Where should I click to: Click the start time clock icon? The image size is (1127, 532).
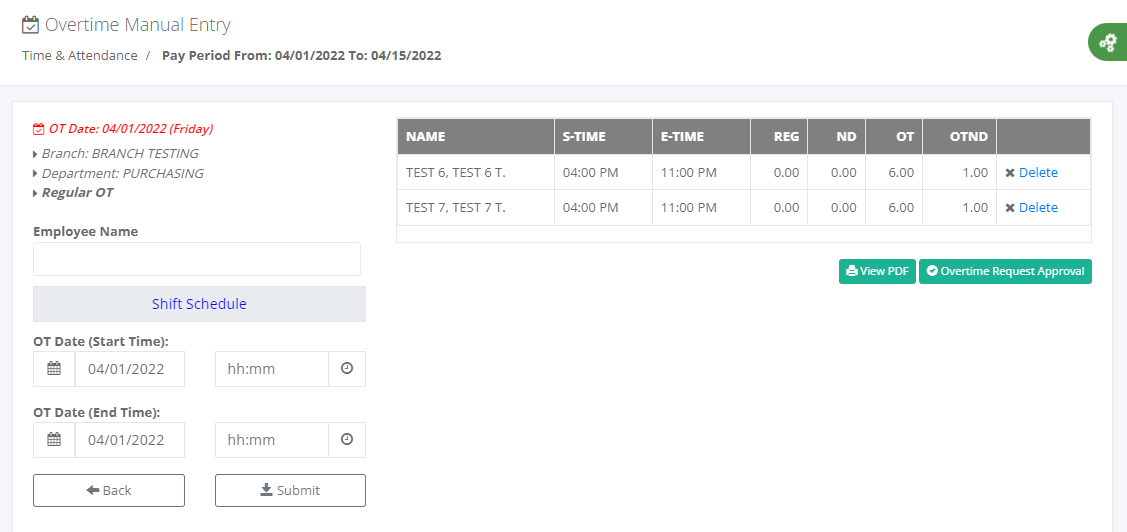(347, 369)
